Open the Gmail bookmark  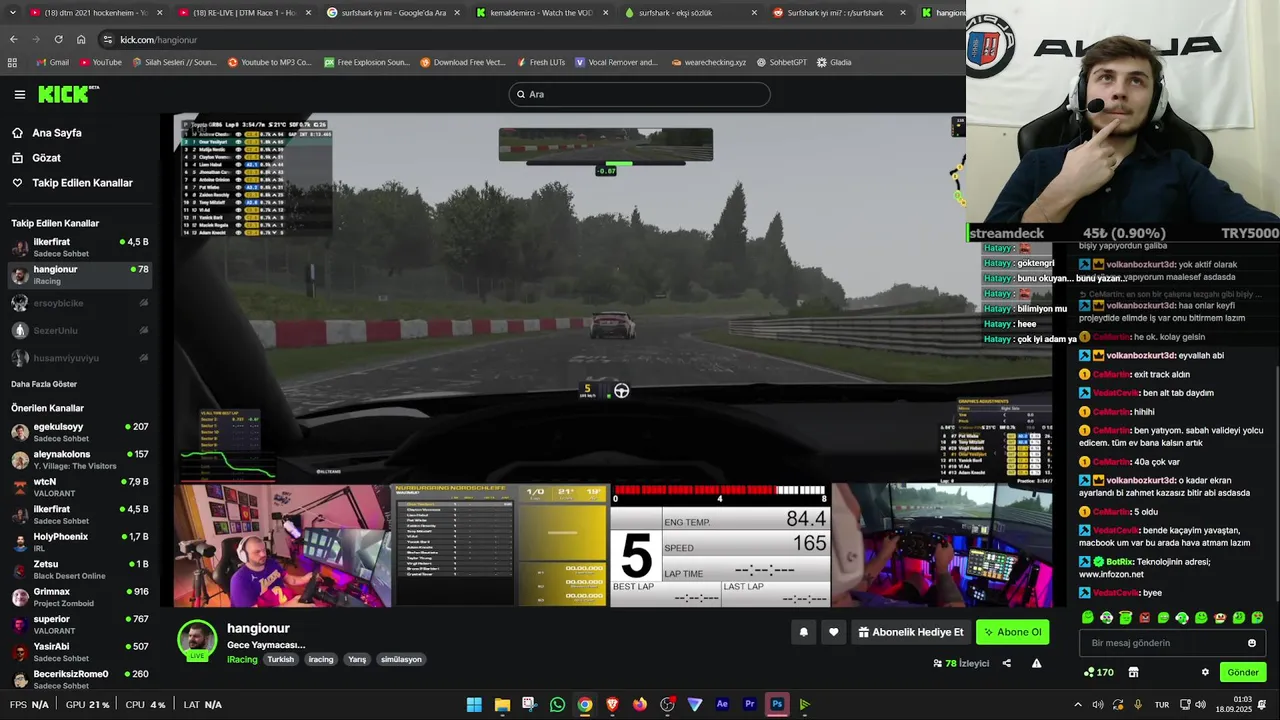[x=52, y=62]
